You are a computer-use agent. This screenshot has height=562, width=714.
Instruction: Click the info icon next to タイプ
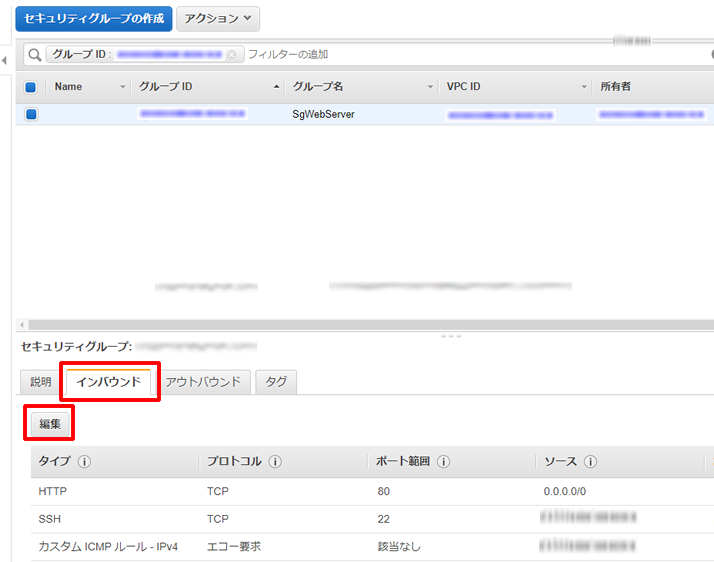tap(84, 462)
